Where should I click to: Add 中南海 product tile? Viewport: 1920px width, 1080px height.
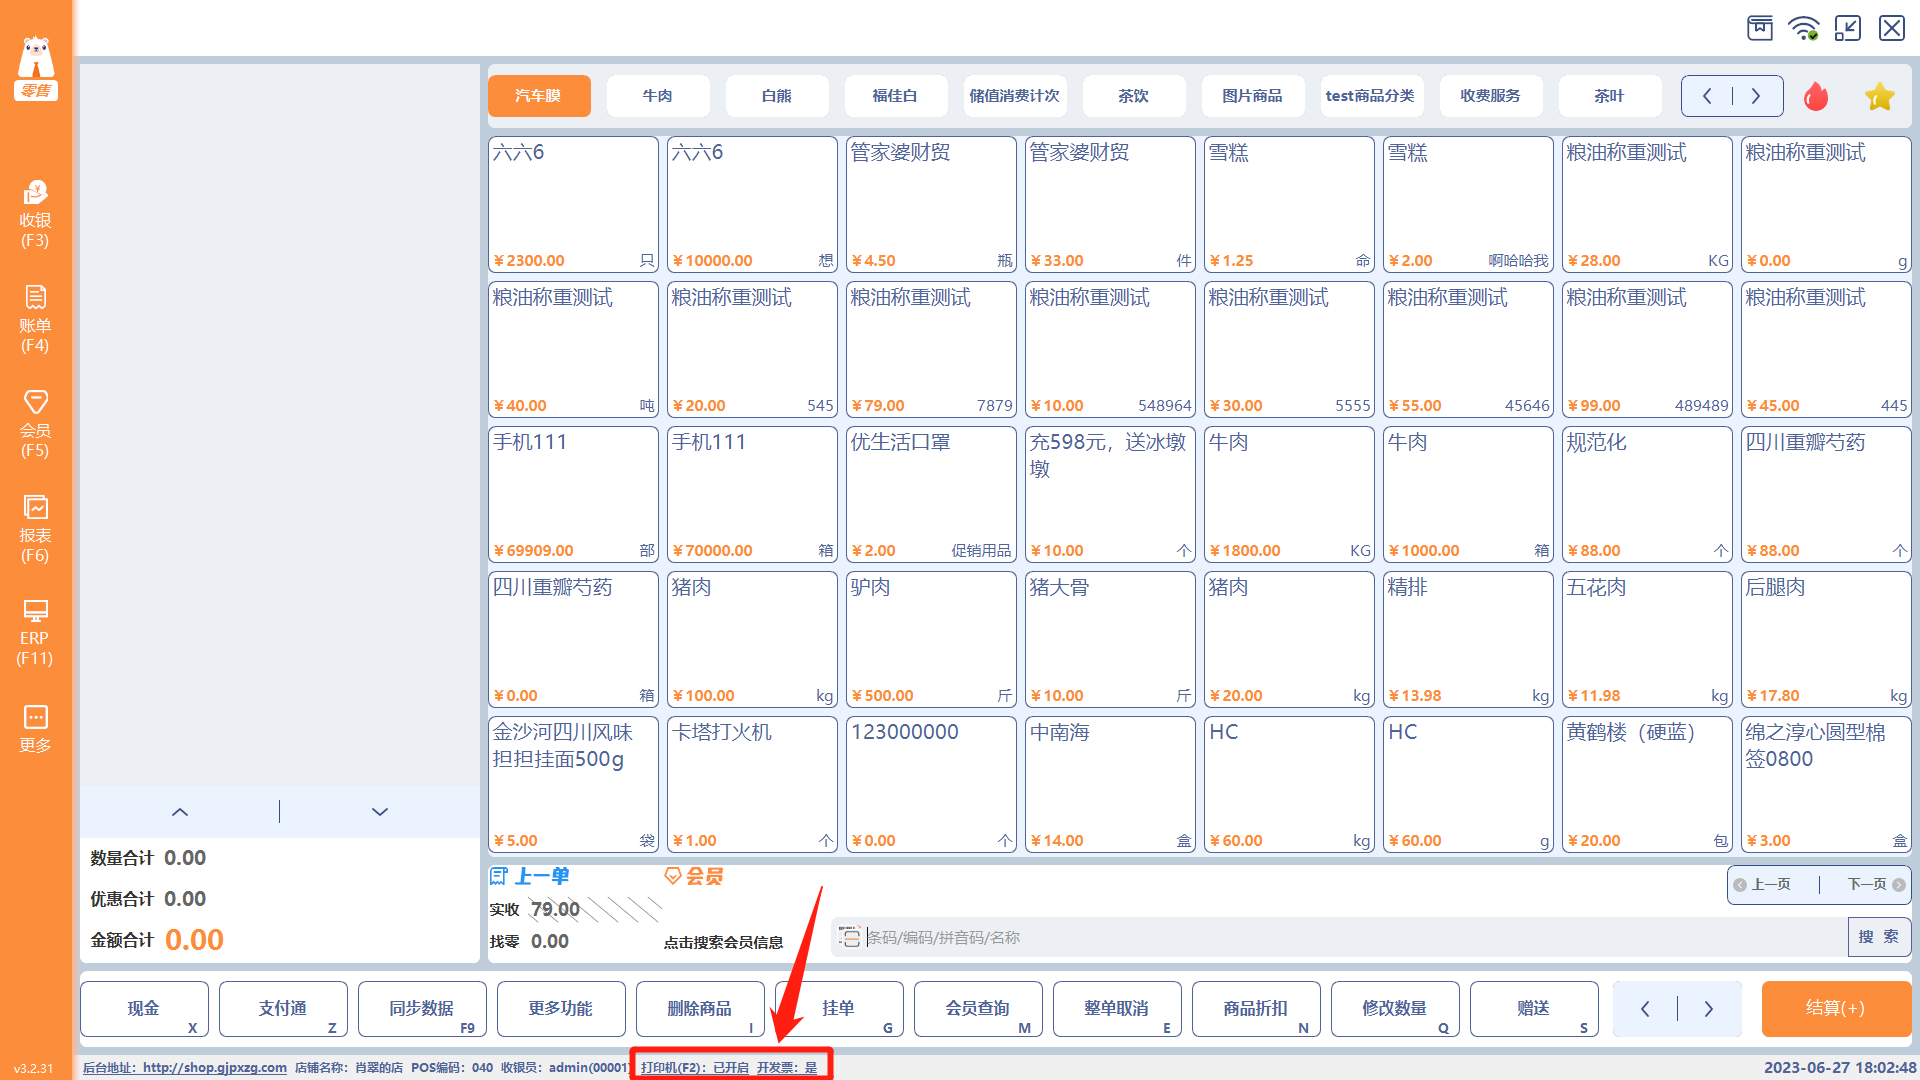tap(1110, 785)
